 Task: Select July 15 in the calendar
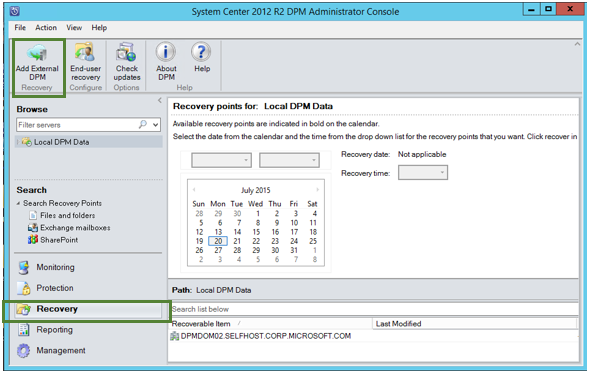pyautogui.click(x=256, y=232)
